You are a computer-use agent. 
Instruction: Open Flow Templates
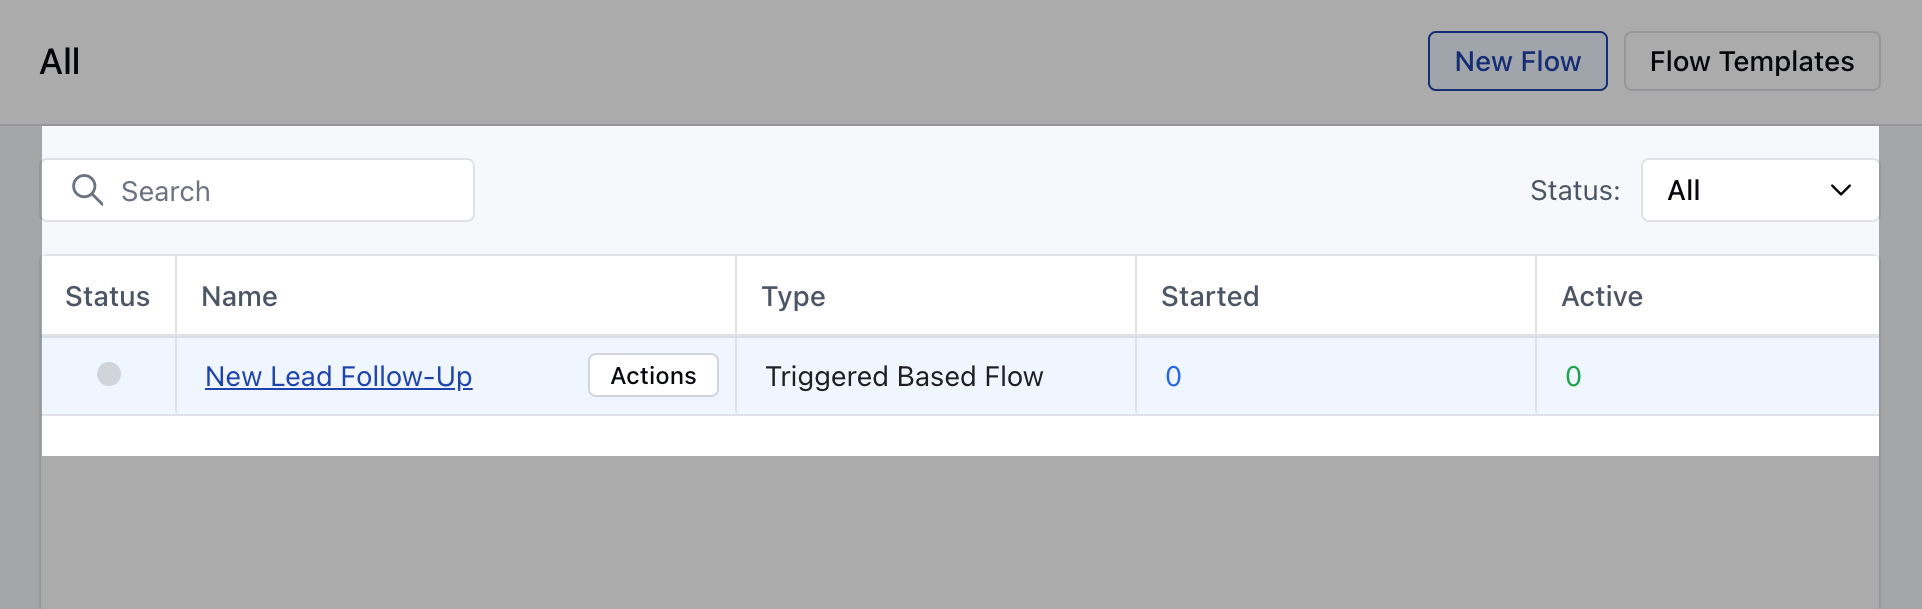coord(1751,61)
